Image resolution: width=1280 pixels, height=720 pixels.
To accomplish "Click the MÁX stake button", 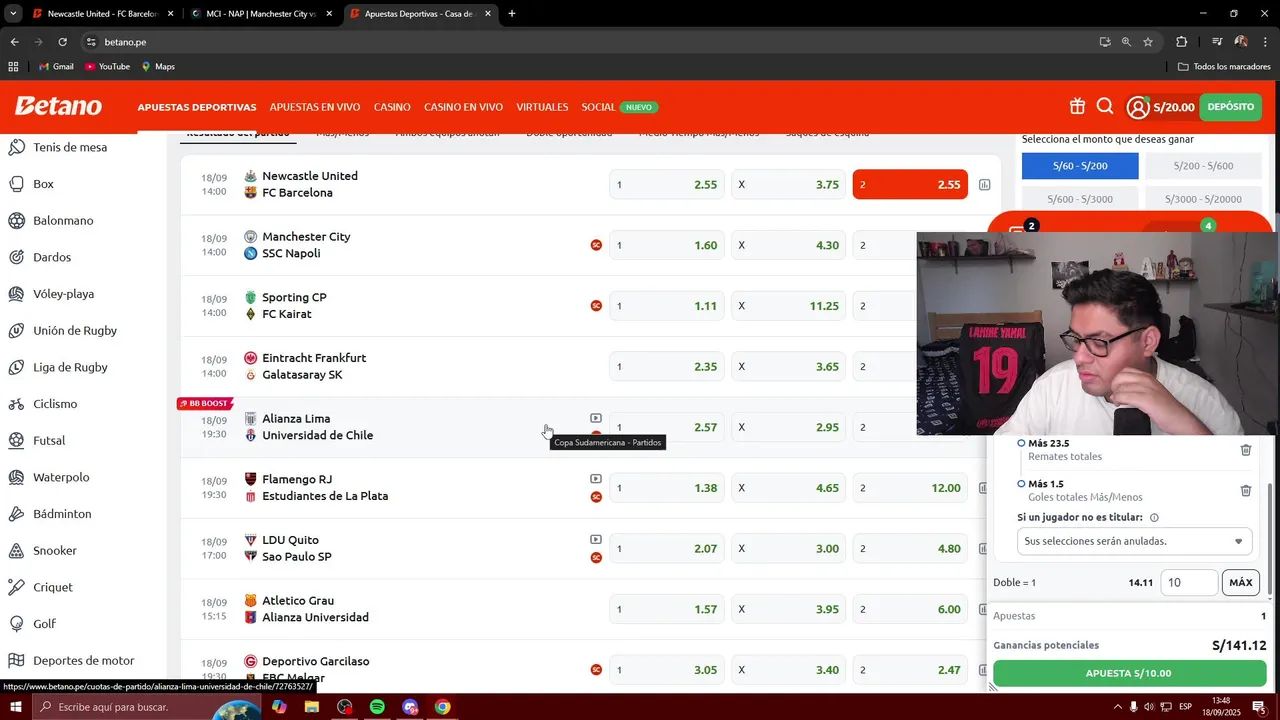I will click(1241, 582).
